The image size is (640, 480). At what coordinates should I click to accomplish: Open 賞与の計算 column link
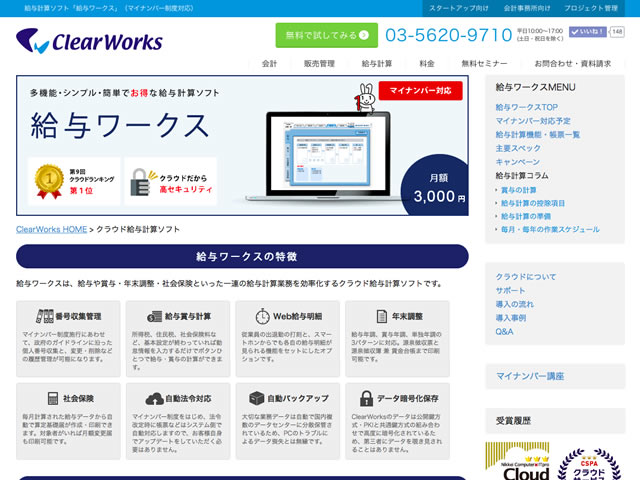(x=518, y=190)
